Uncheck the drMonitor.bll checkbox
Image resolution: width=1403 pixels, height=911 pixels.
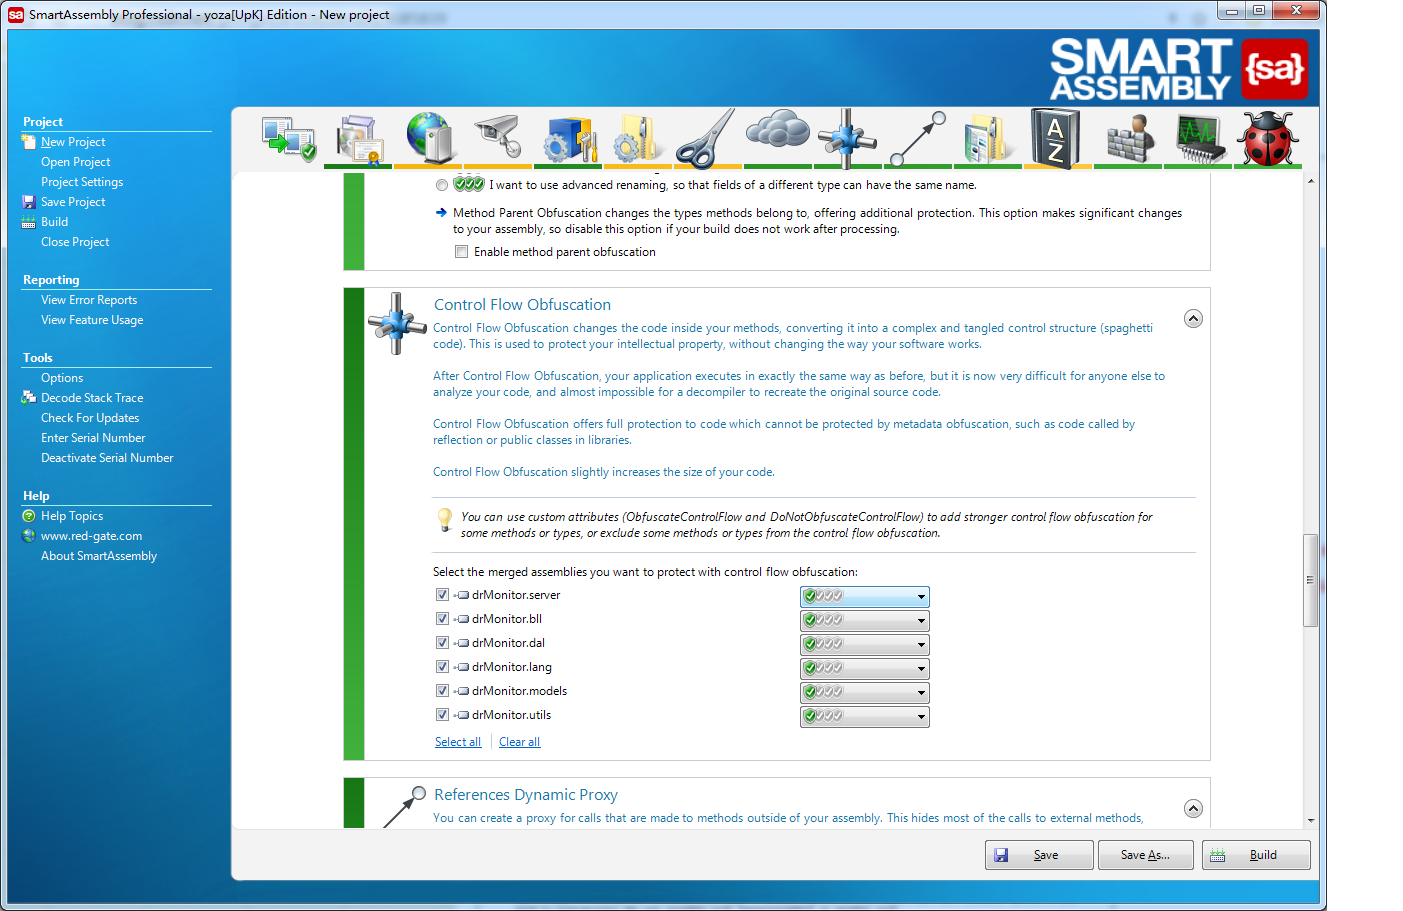pyautogui.click(x=442, y=618)
